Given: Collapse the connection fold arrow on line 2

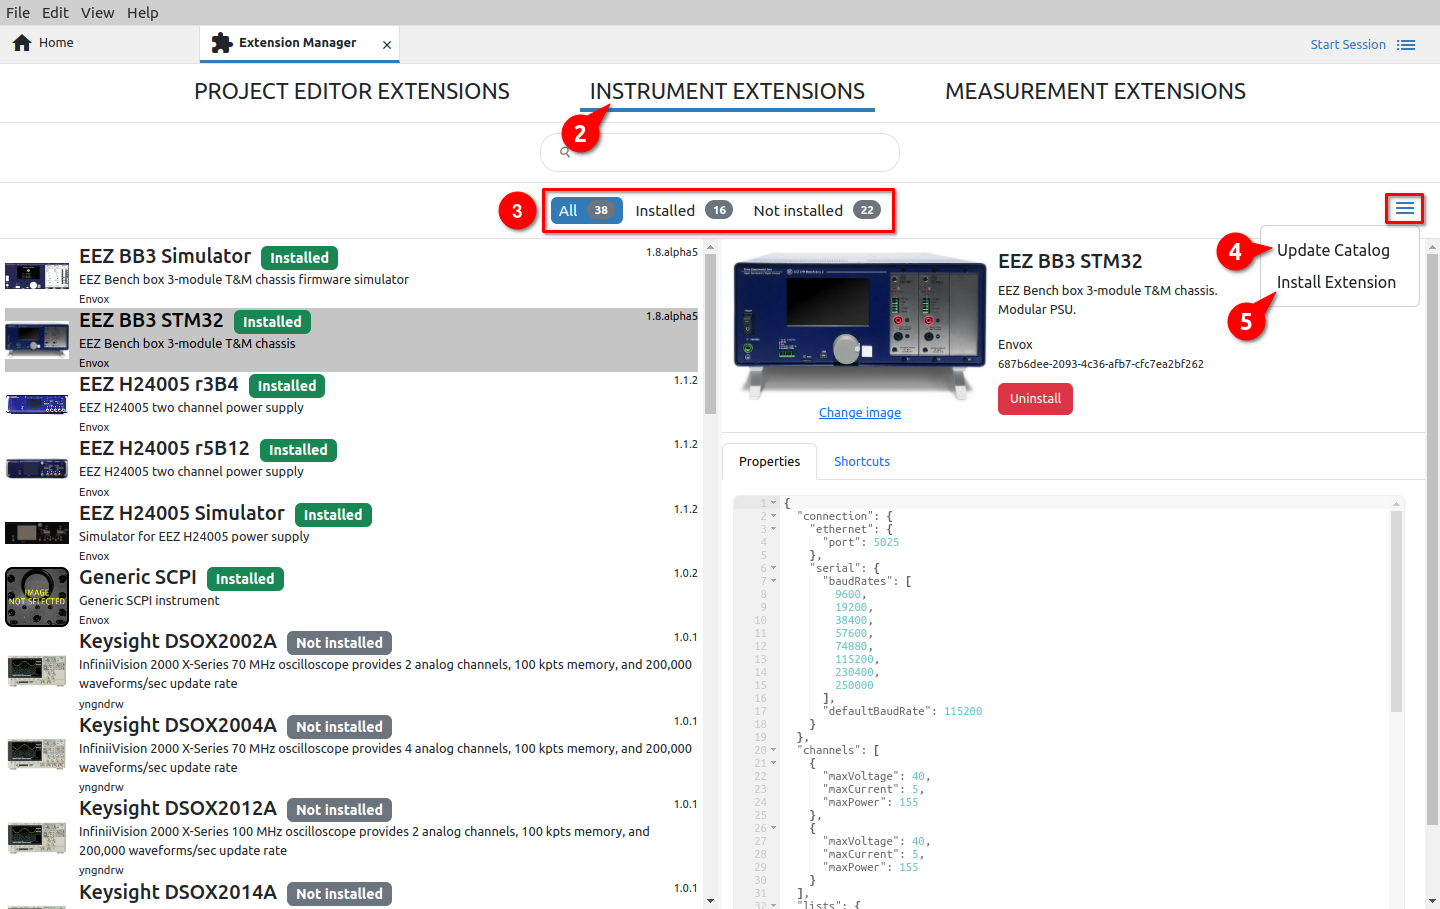Looking at the screenshot, I should [x=774, y=516].
